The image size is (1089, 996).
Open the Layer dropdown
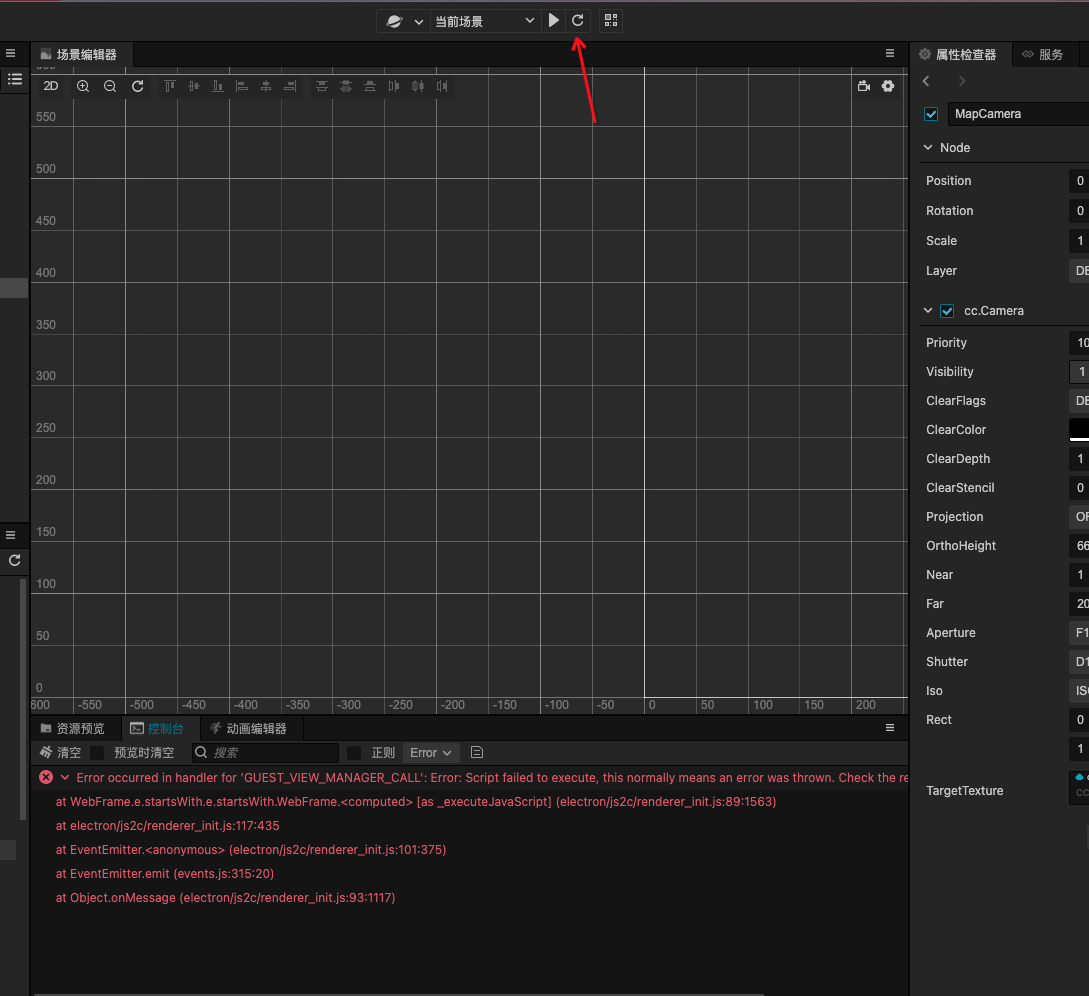pyautogui.click(x=1079, y=271)
